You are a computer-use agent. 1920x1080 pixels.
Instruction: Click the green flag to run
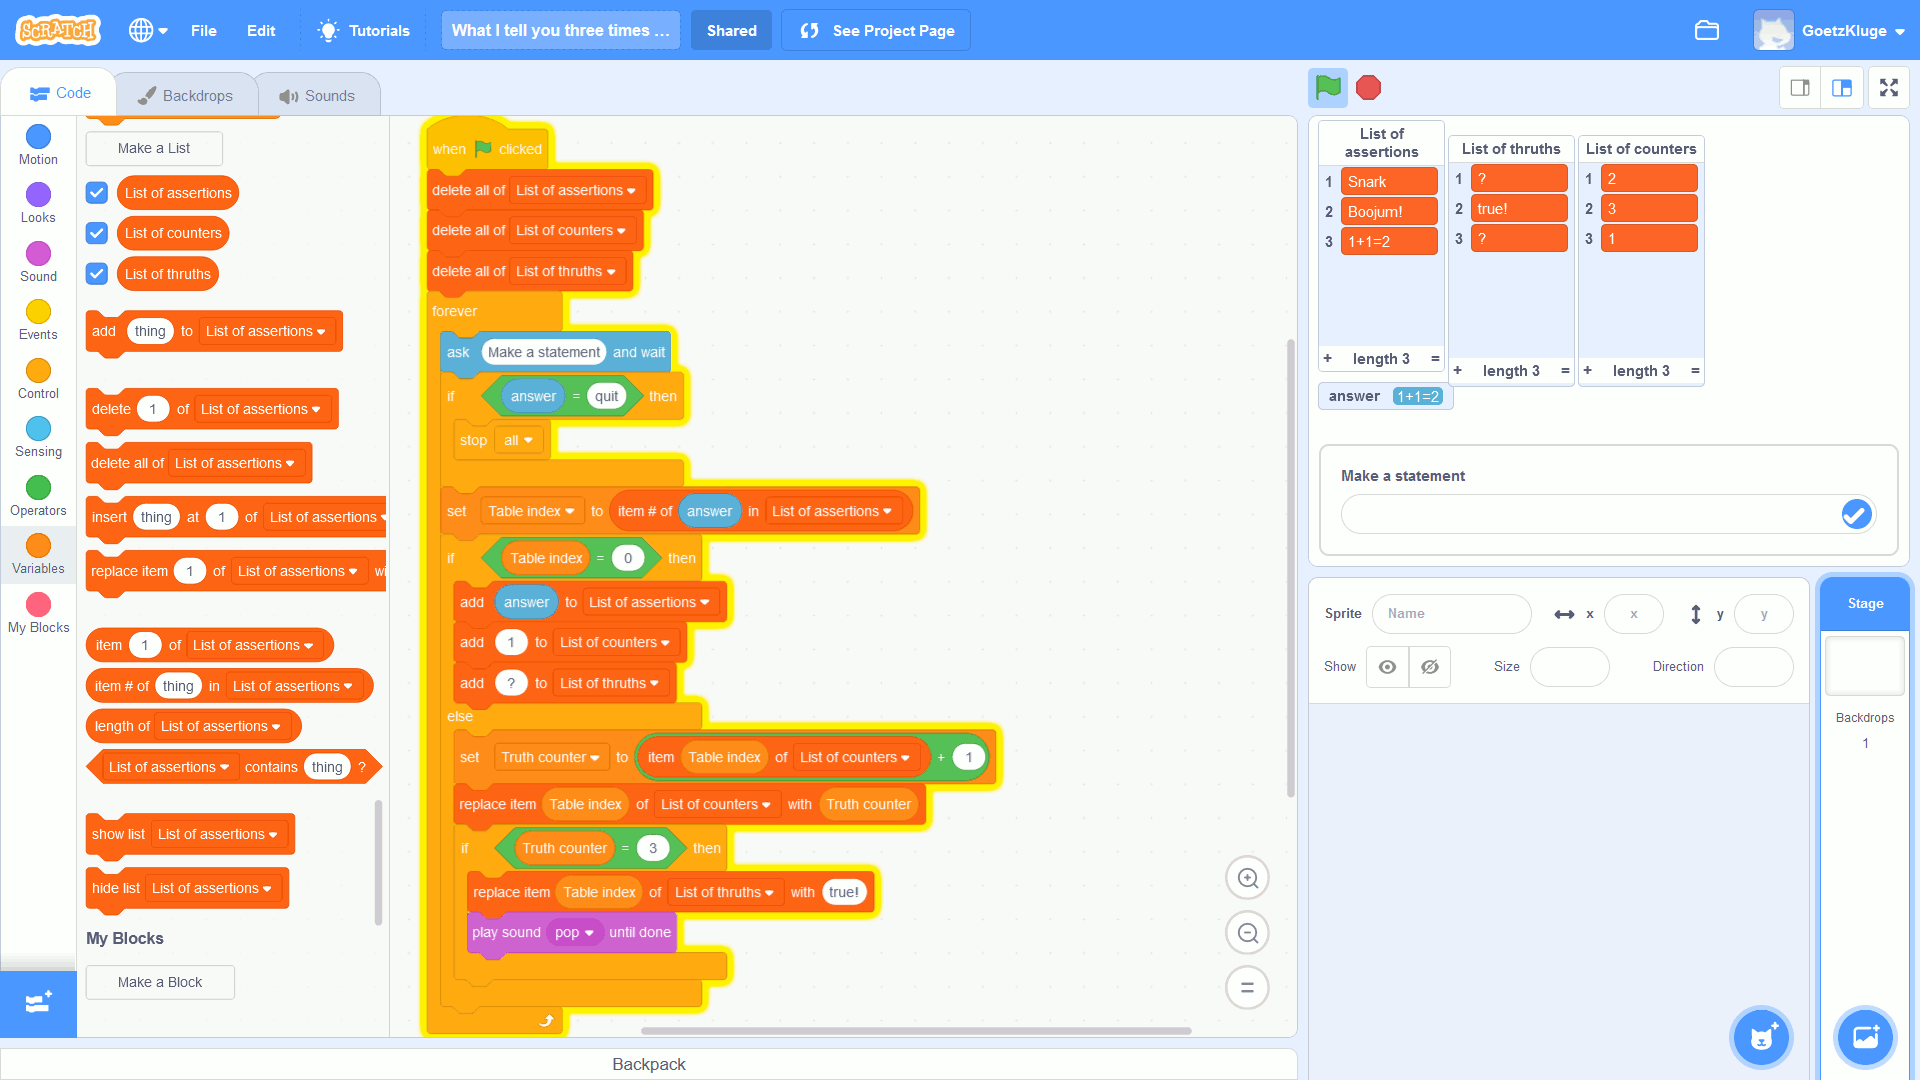1328,88
